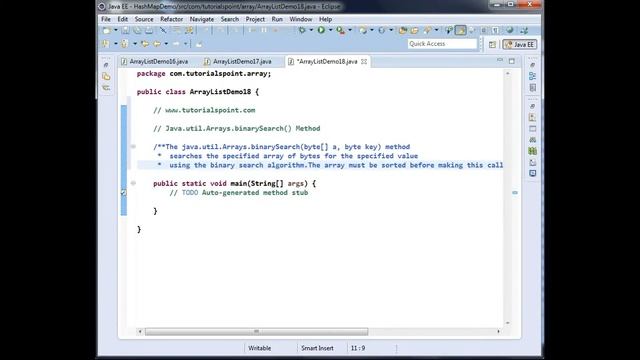This screenshot has height=360, width=640.
Task: Click the web browser globe icon
Action: 510,30
